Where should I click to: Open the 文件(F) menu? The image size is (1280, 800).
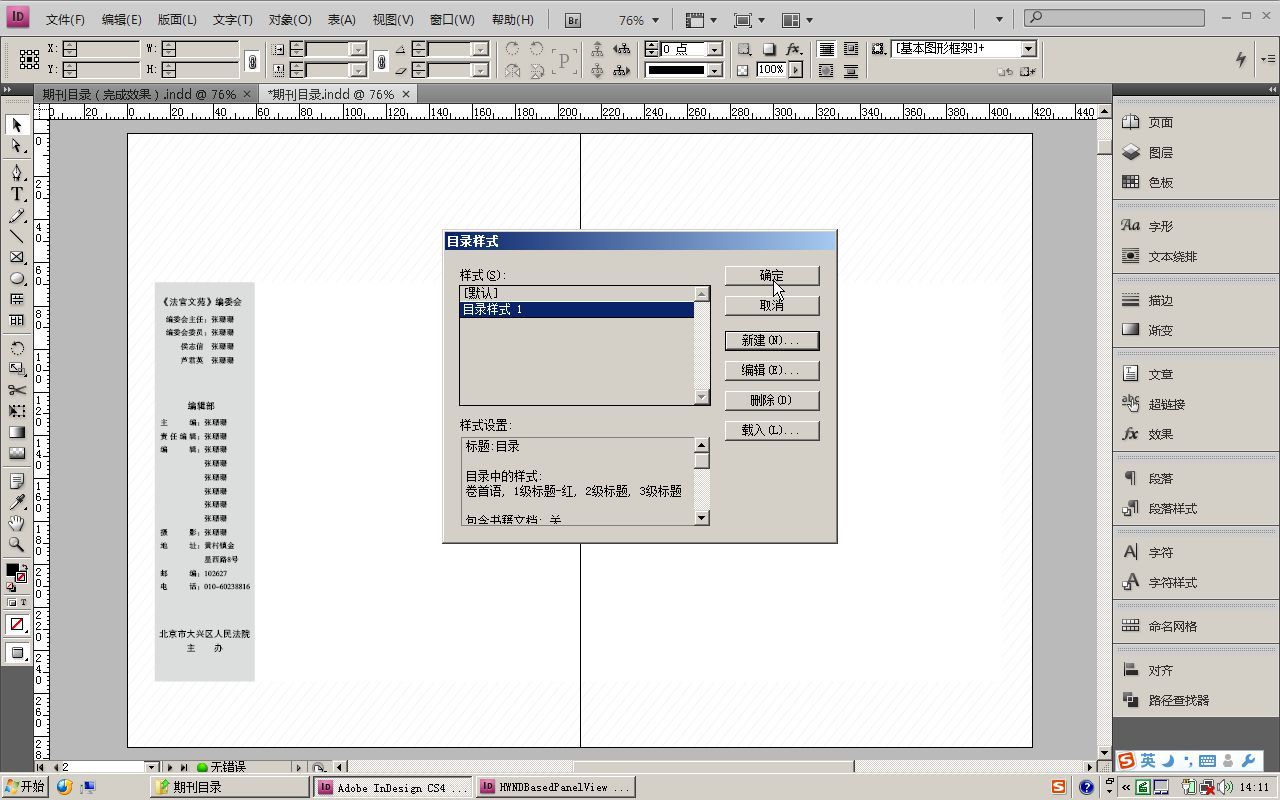(64, 19)
